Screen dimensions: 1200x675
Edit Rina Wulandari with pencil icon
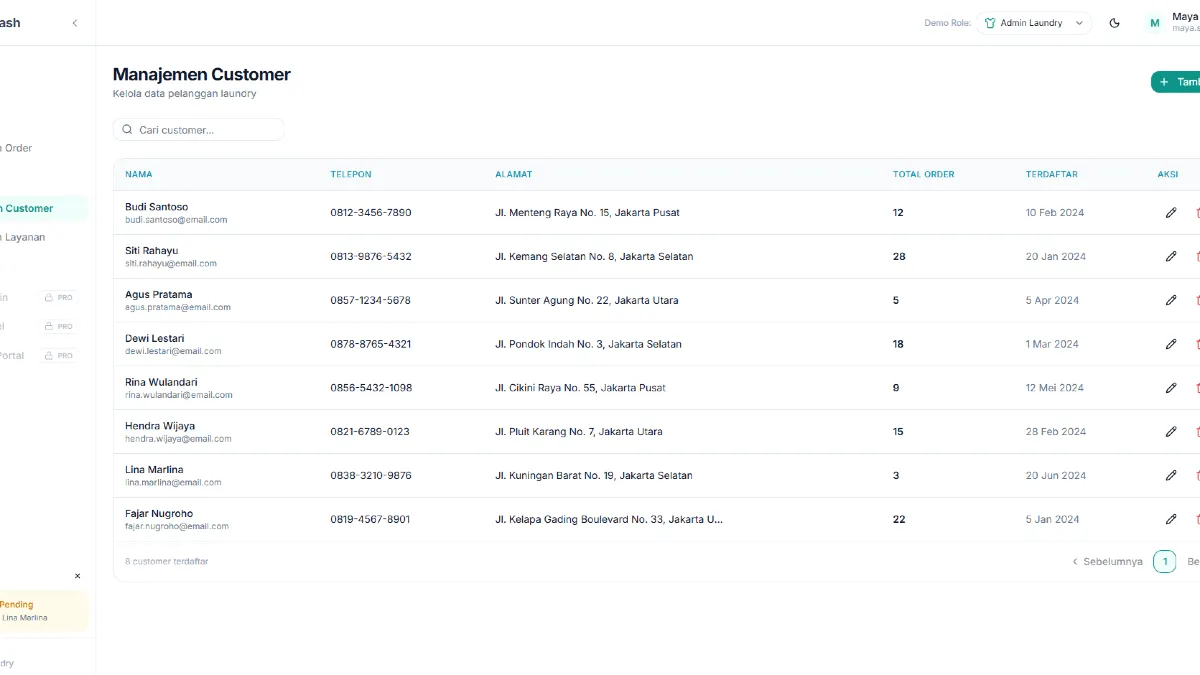coord(1171,388)
